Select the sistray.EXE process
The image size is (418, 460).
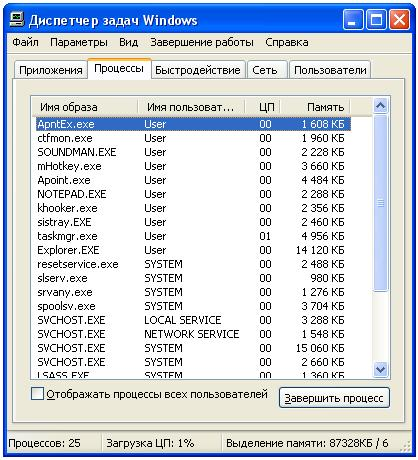click(193, 222)
